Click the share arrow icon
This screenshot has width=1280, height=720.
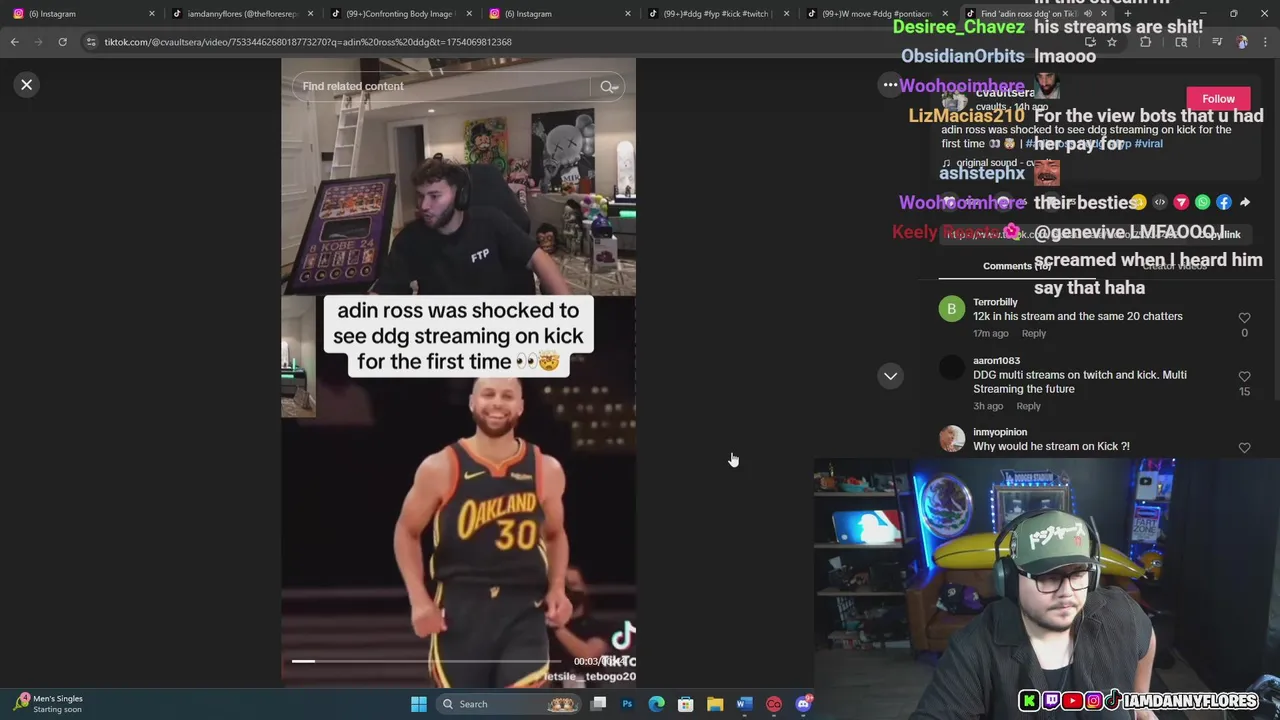[1245, 203]
